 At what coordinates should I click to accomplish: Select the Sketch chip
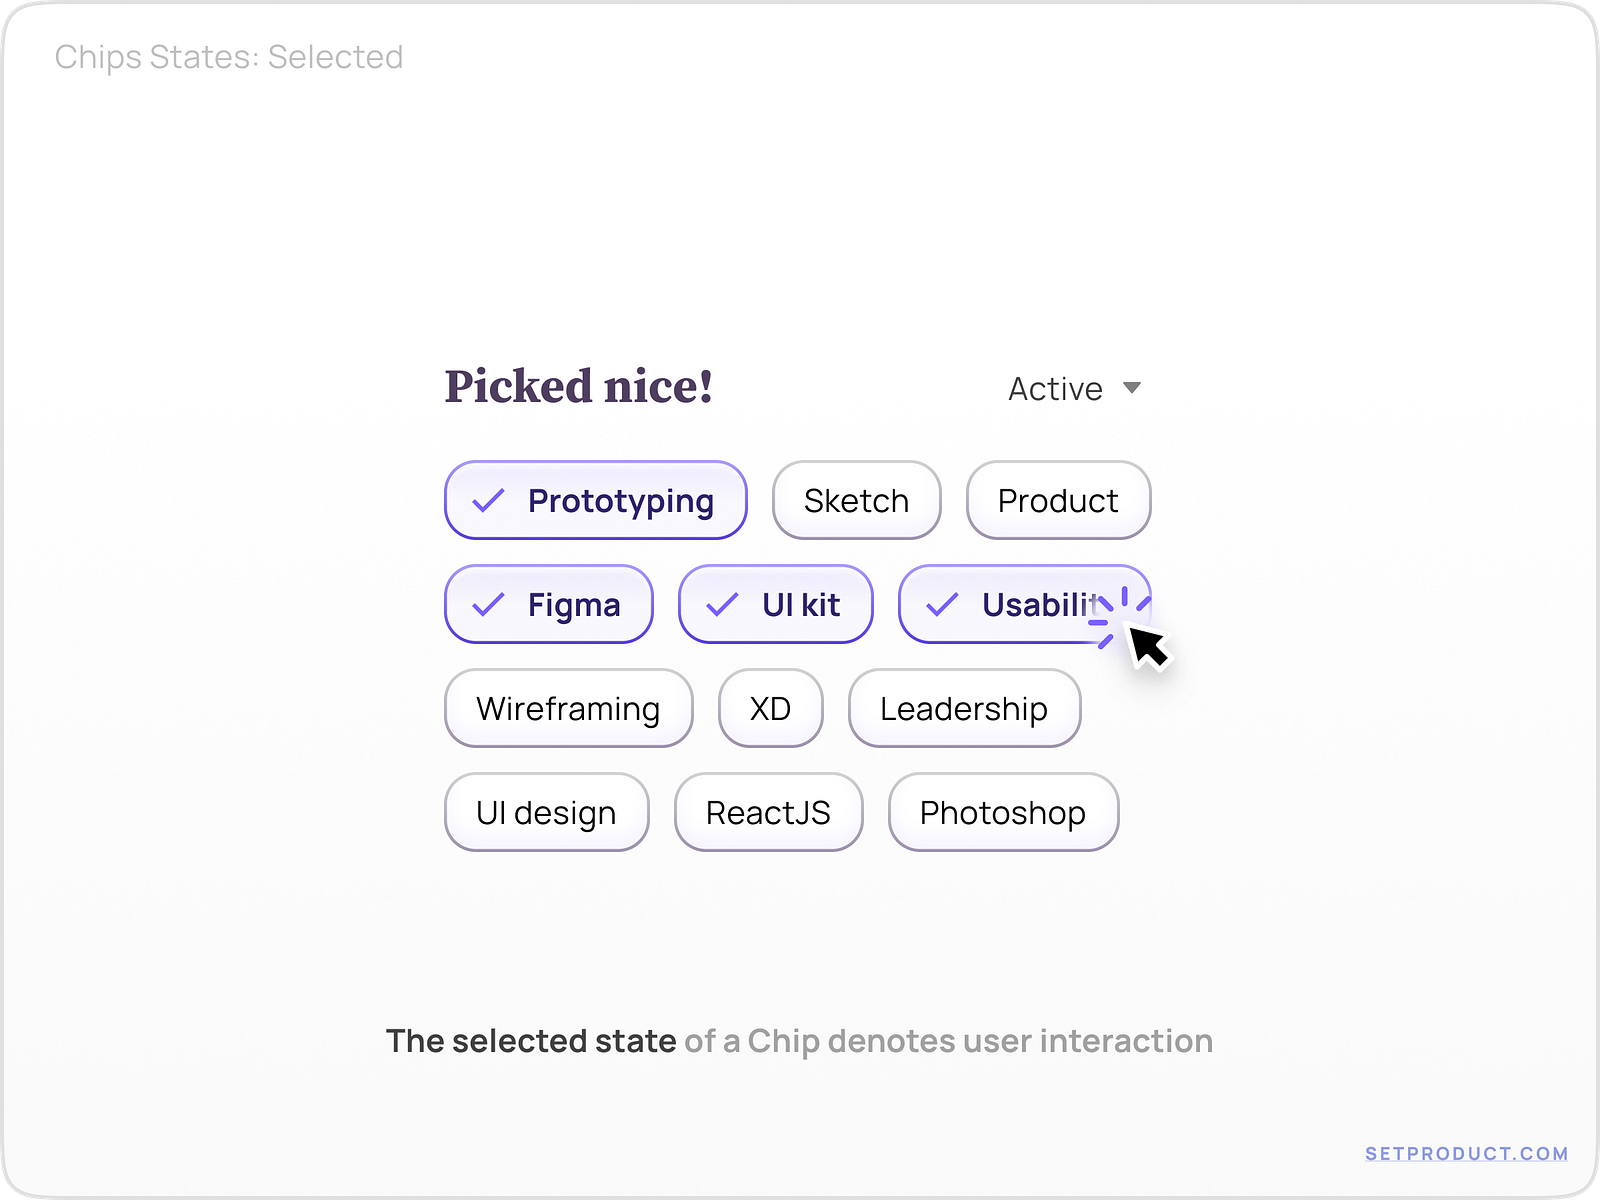(x=856, y=500)
